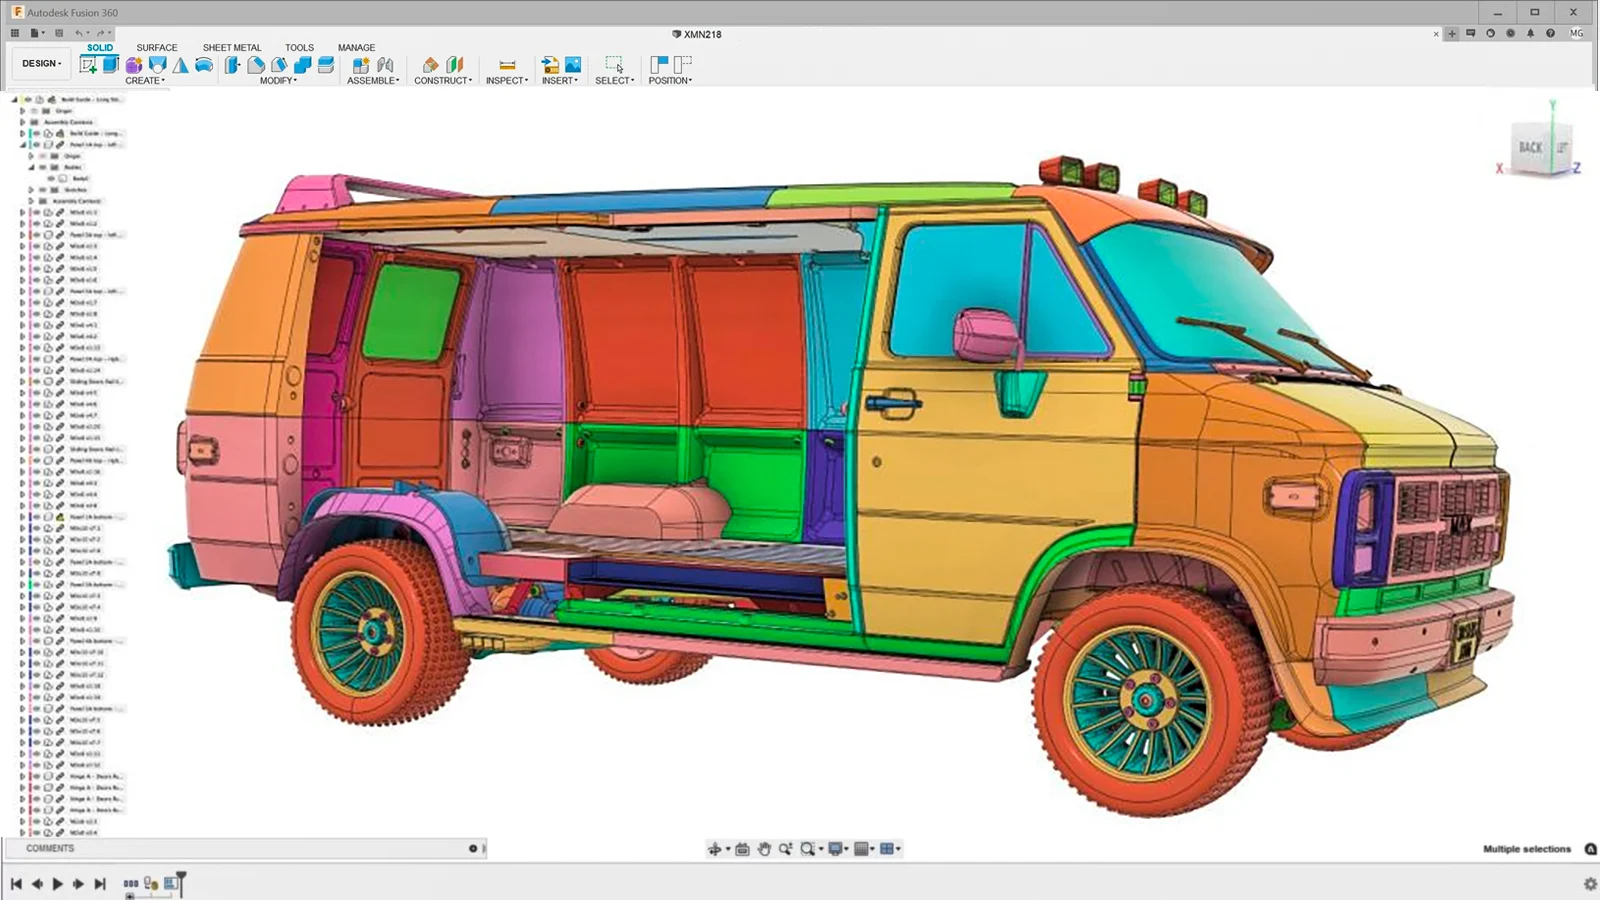The width and height of the screenshot is (1600, 900).
Task: Collapse the root component tree node
Action: pos(14,100)
